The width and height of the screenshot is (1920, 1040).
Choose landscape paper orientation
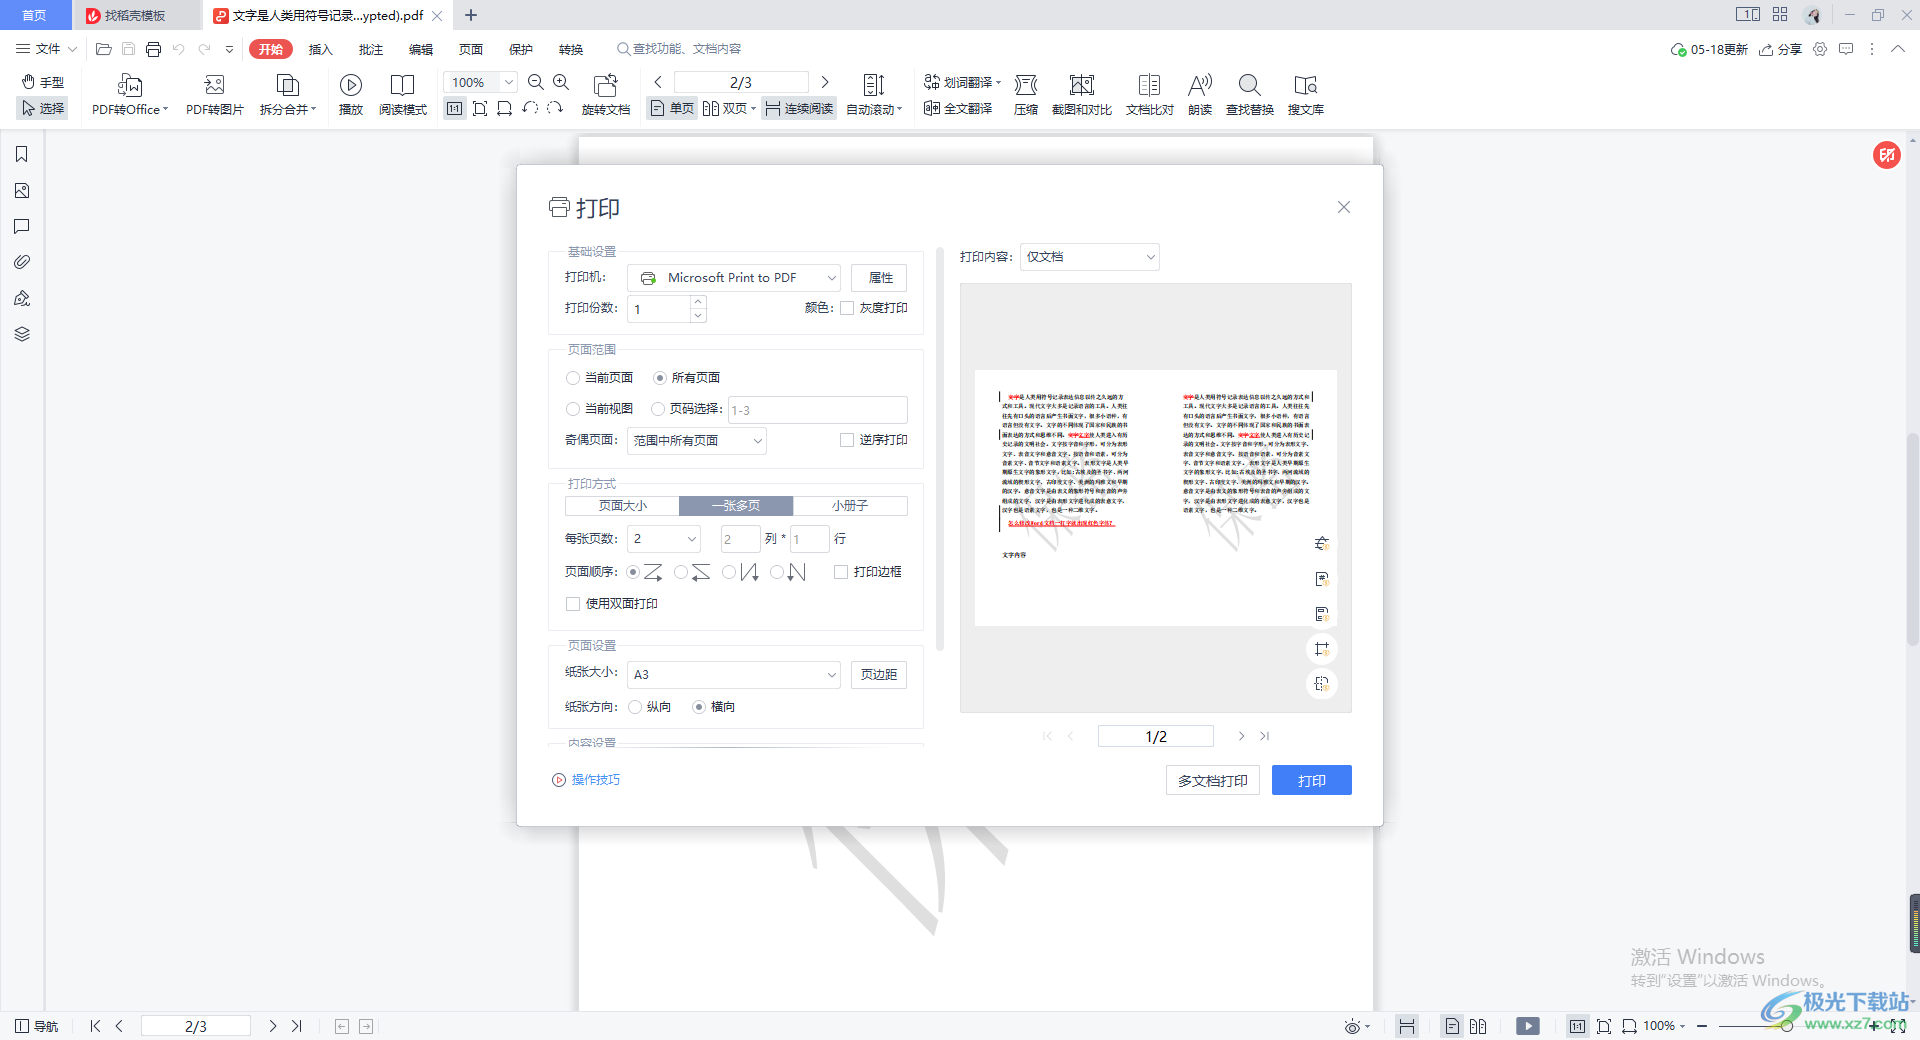coord(699,707)
